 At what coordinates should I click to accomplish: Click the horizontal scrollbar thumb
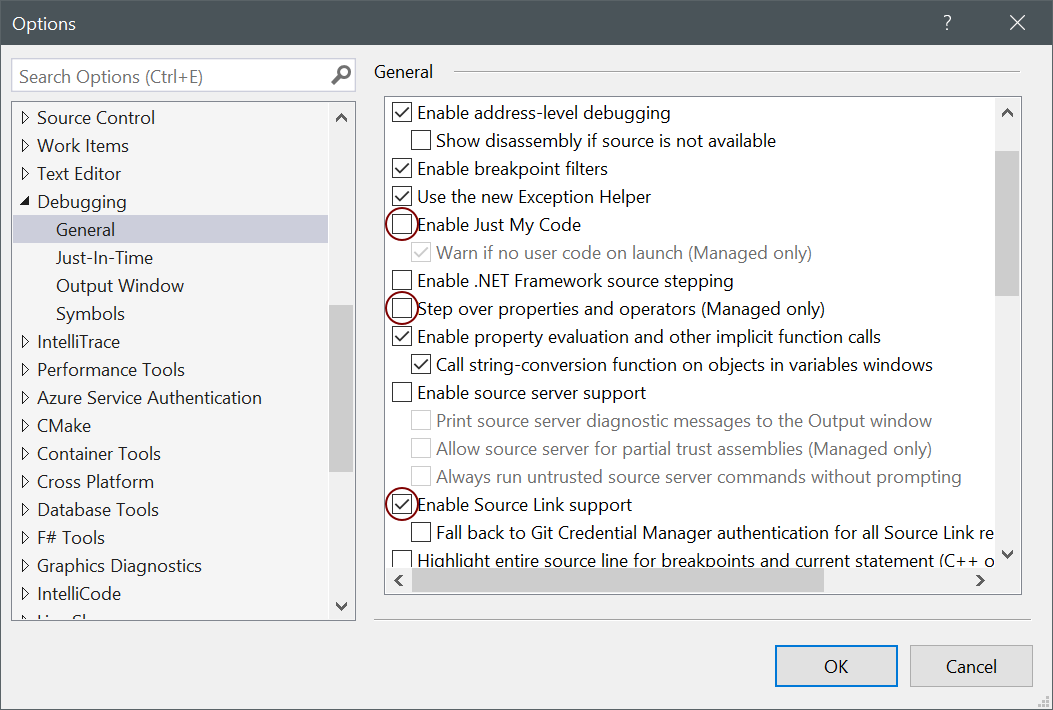coord(618,580)
